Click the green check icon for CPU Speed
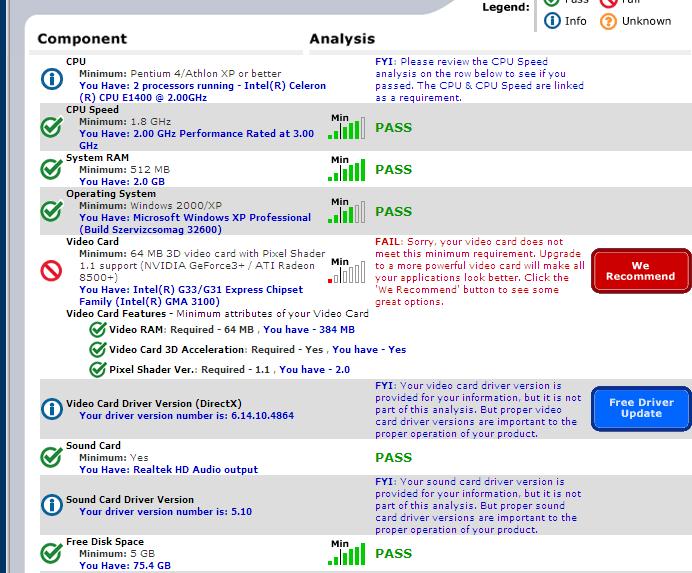The height and width of the screenshot is (573, 692). click(51, 128)
